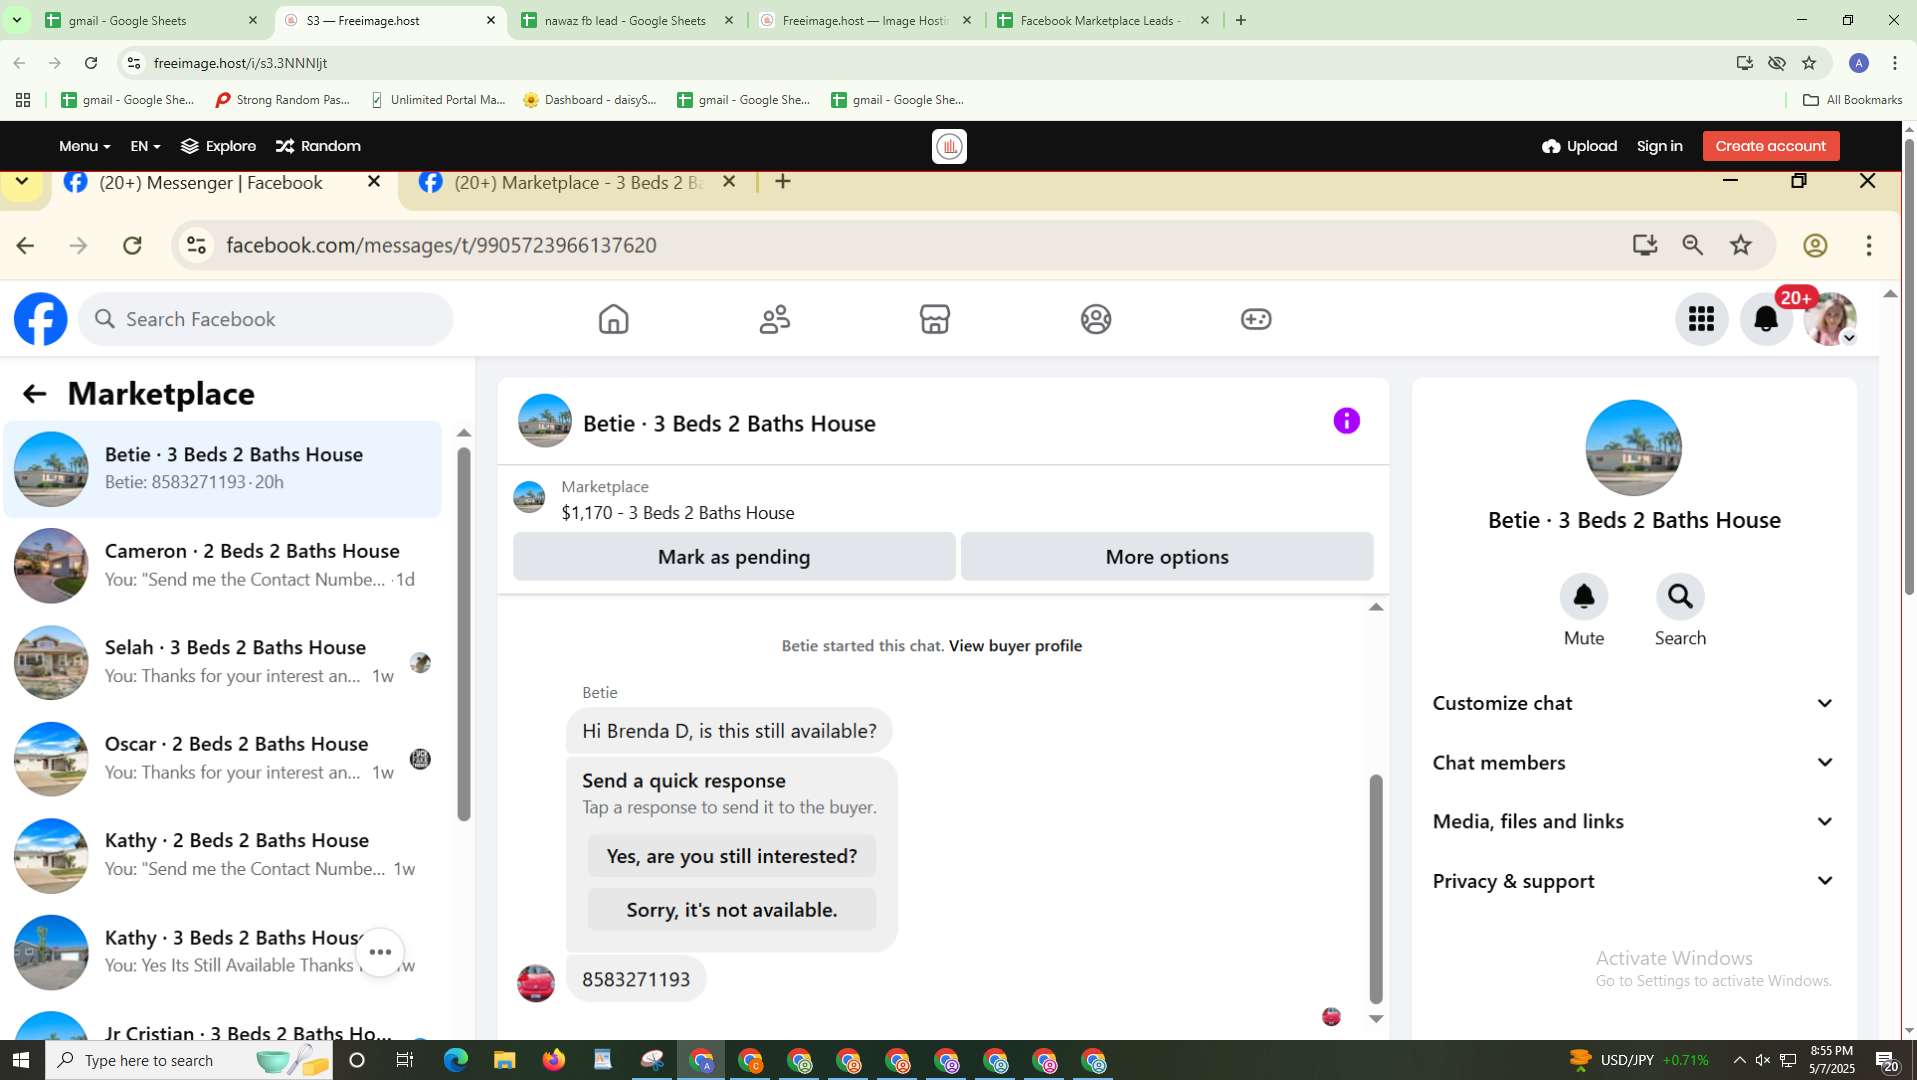Open Facebook apps grid menu icon

(1701, 319)
